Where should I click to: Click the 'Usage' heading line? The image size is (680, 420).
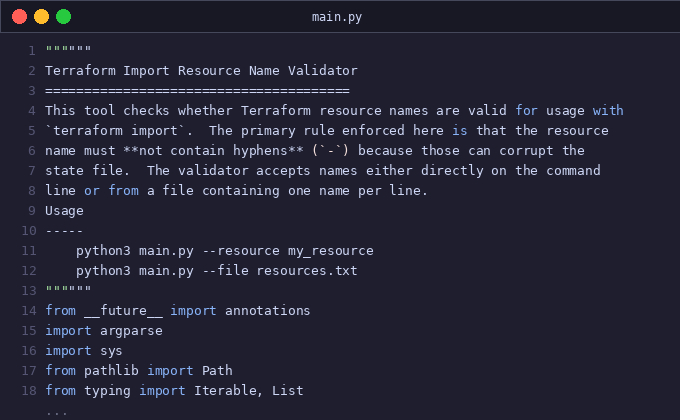tap(64, 211)
